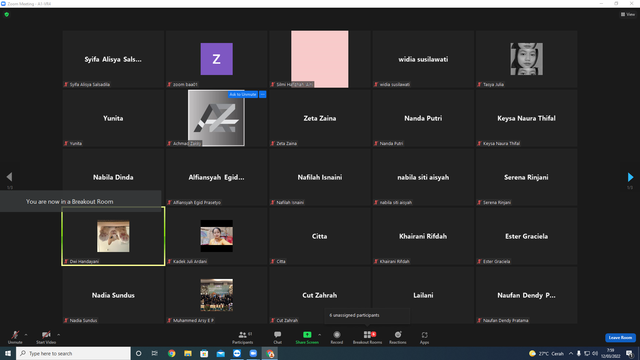The height and width of the screenshot is (360, 640).
Task: Select Kadek Juli Ardani's video thumbnail
Action: [216, 236]
